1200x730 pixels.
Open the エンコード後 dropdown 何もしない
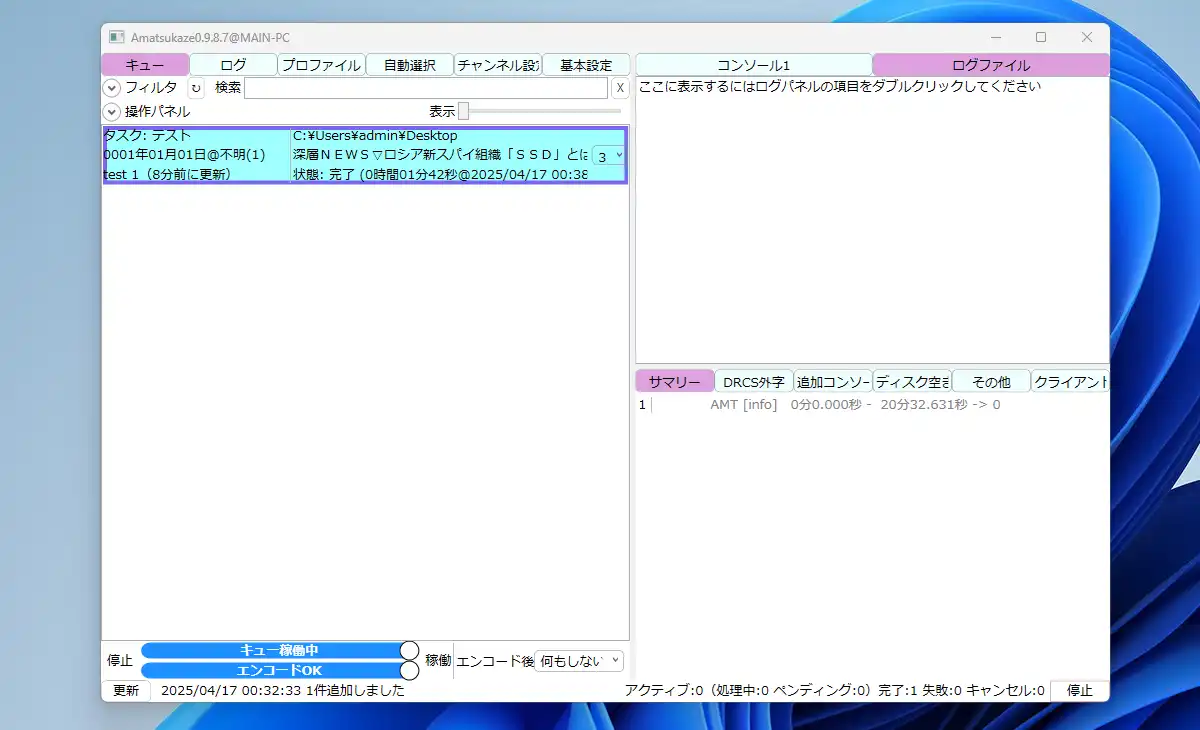(579, 661)
